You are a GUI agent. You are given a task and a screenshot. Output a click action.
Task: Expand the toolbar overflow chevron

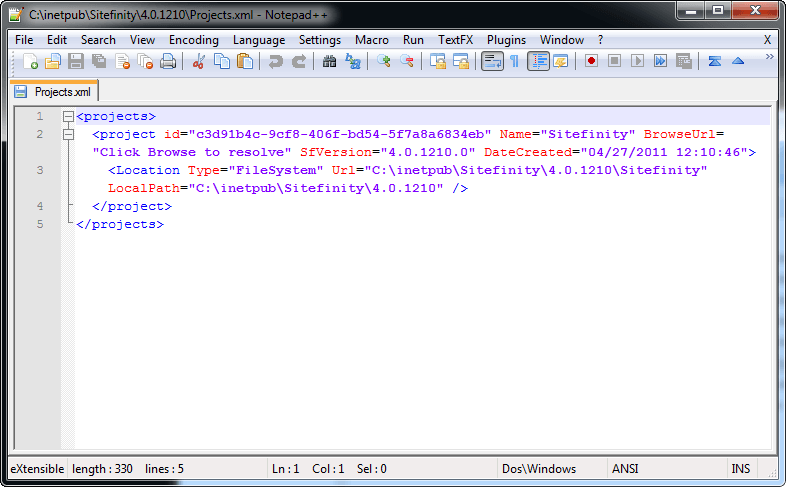(769, 58)
